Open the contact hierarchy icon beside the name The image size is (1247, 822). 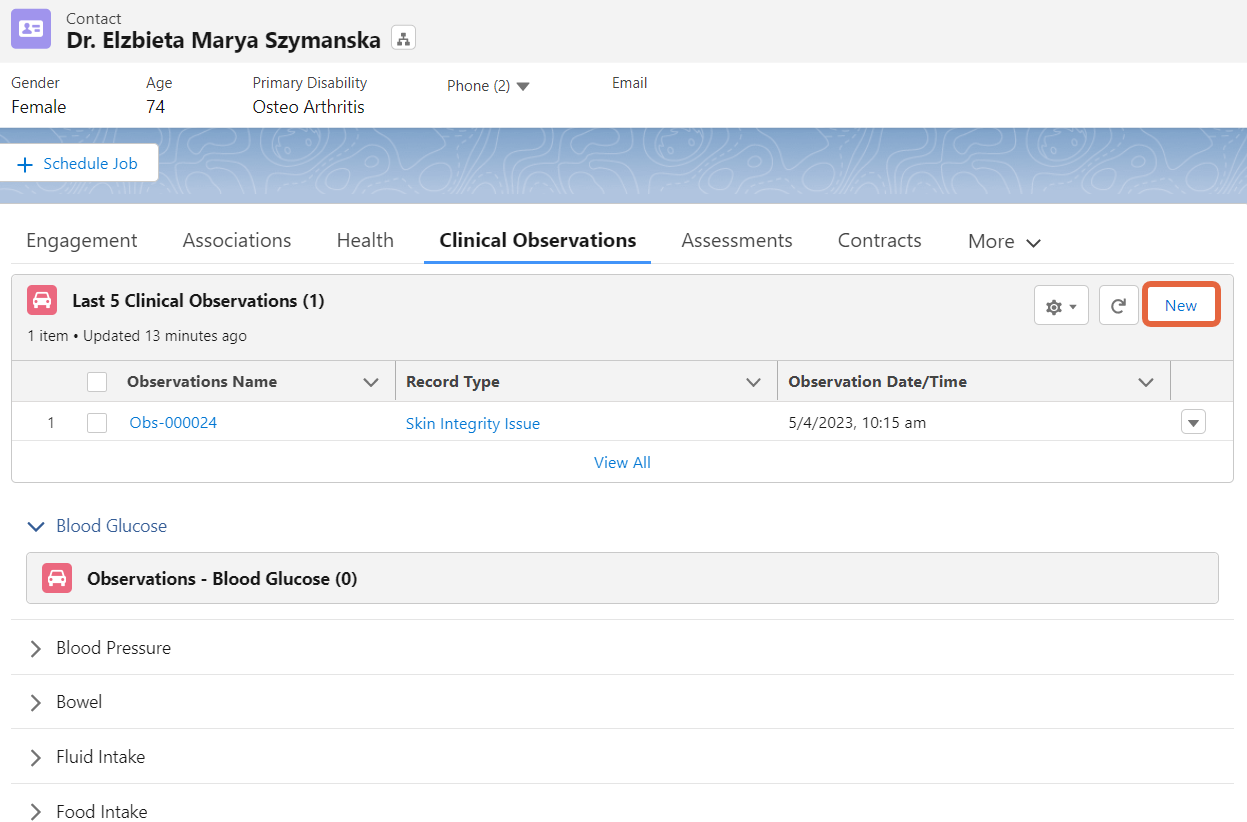point(403,39)
